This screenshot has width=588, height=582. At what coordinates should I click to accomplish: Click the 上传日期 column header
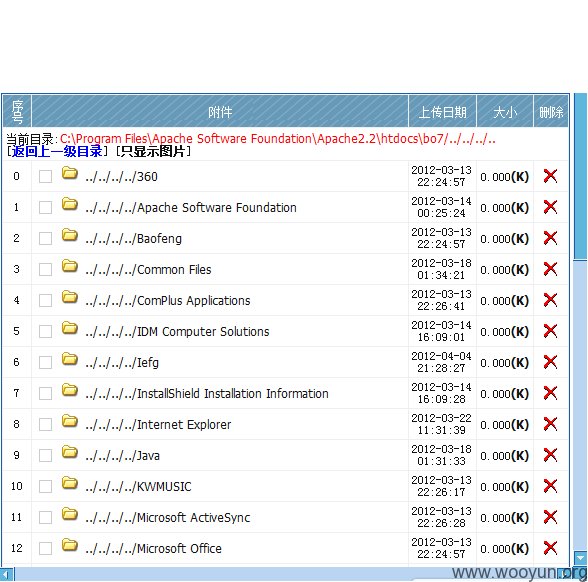[x=442, y=112]
